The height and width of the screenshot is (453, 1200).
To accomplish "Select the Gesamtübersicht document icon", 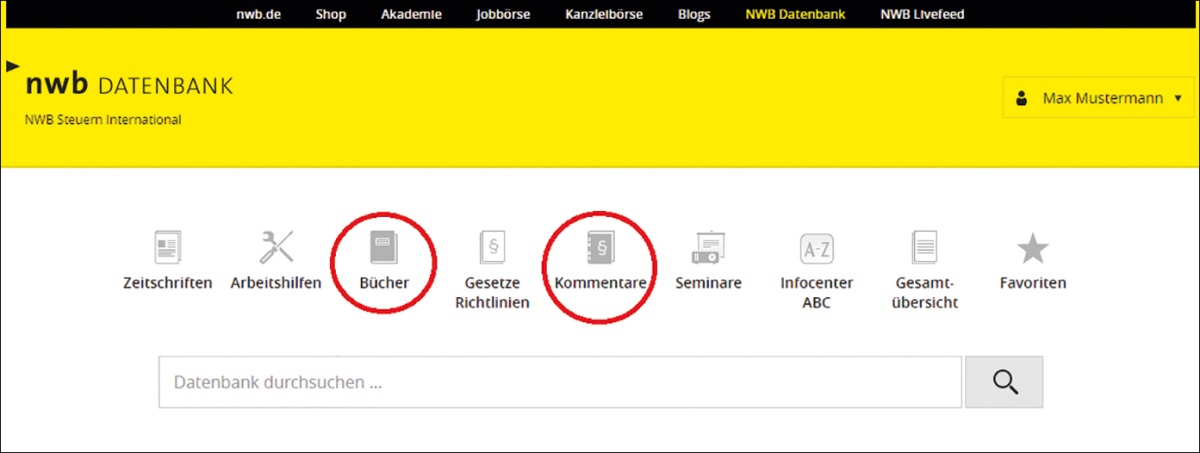I will (924, 247).
